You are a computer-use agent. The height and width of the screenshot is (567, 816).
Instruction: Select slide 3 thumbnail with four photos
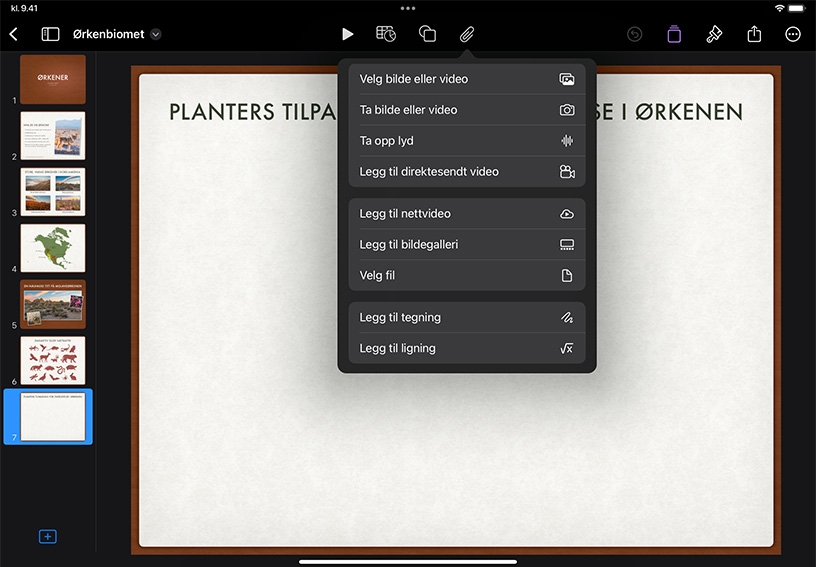[53, 192]
